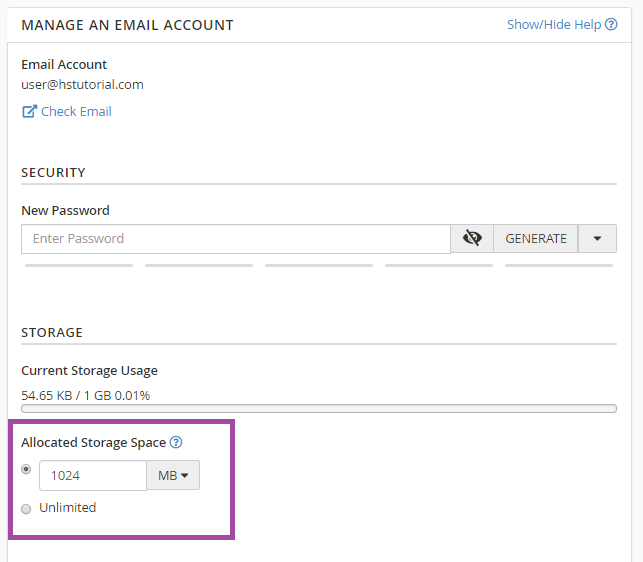The height and width of the screenshot is (562, 643).
Task: Open the Check Email link text
Action: tap(76, 112)
